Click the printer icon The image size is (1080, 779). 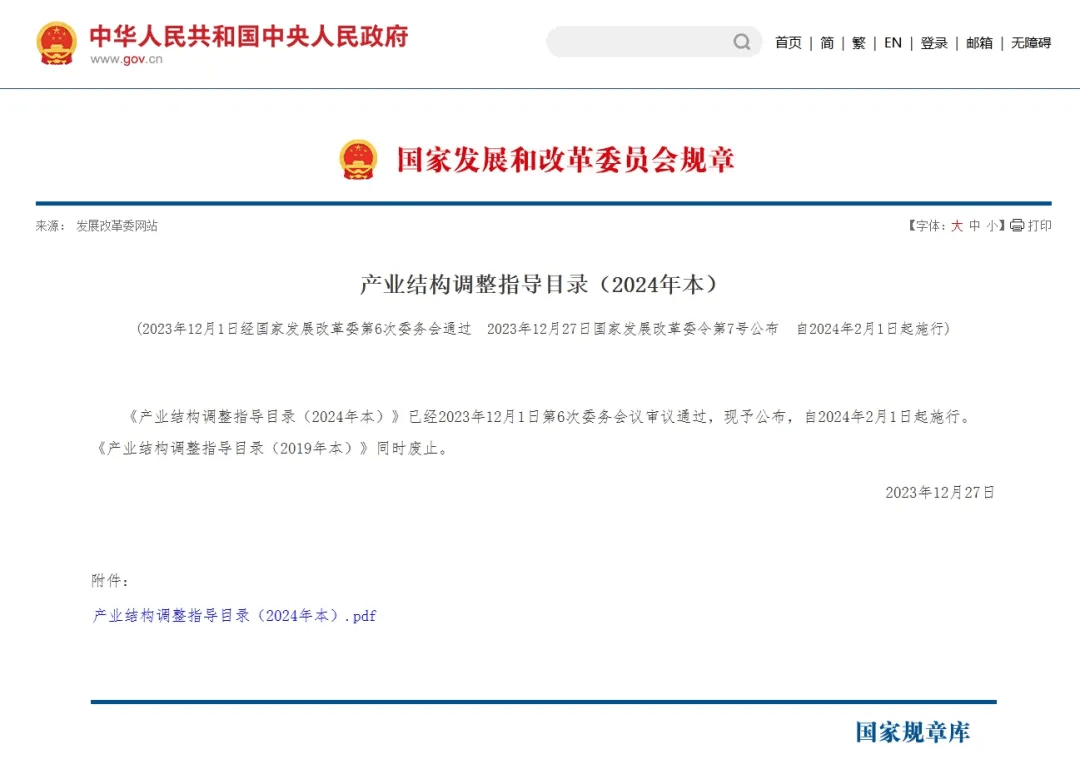pos(1017,226)
